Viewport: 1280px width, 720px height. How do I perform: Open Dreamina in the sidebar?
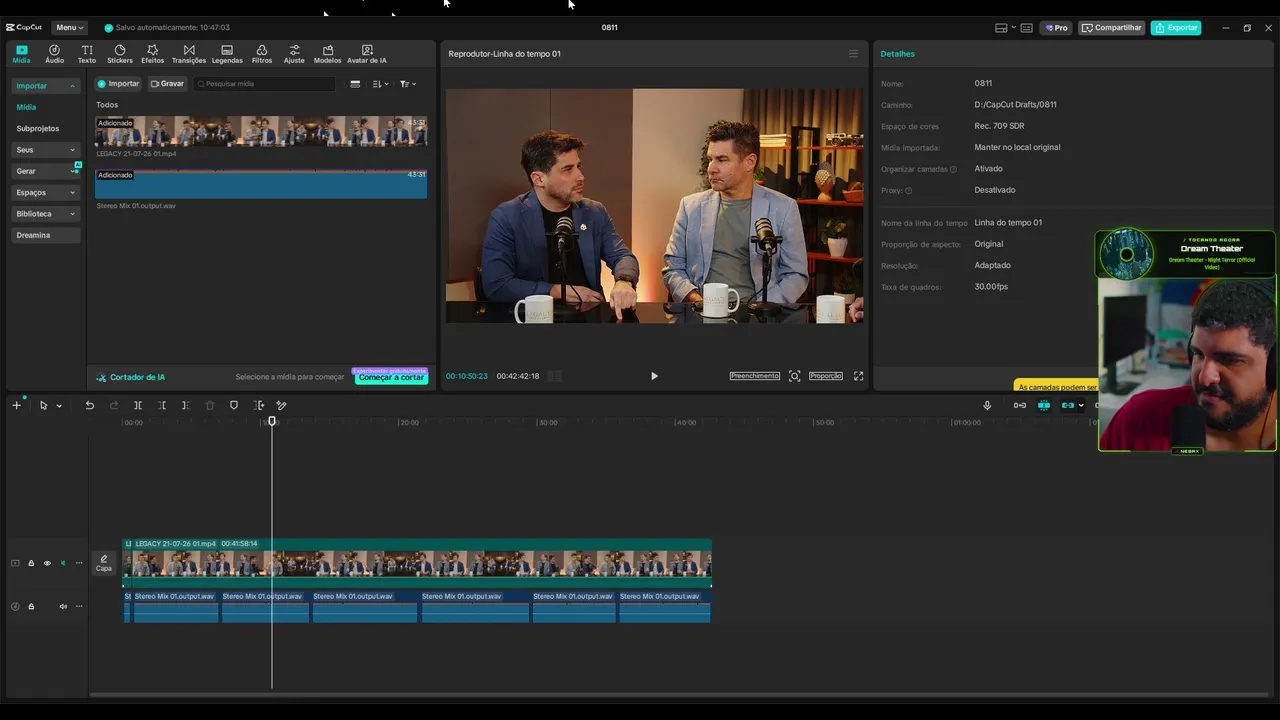[45, 235]
